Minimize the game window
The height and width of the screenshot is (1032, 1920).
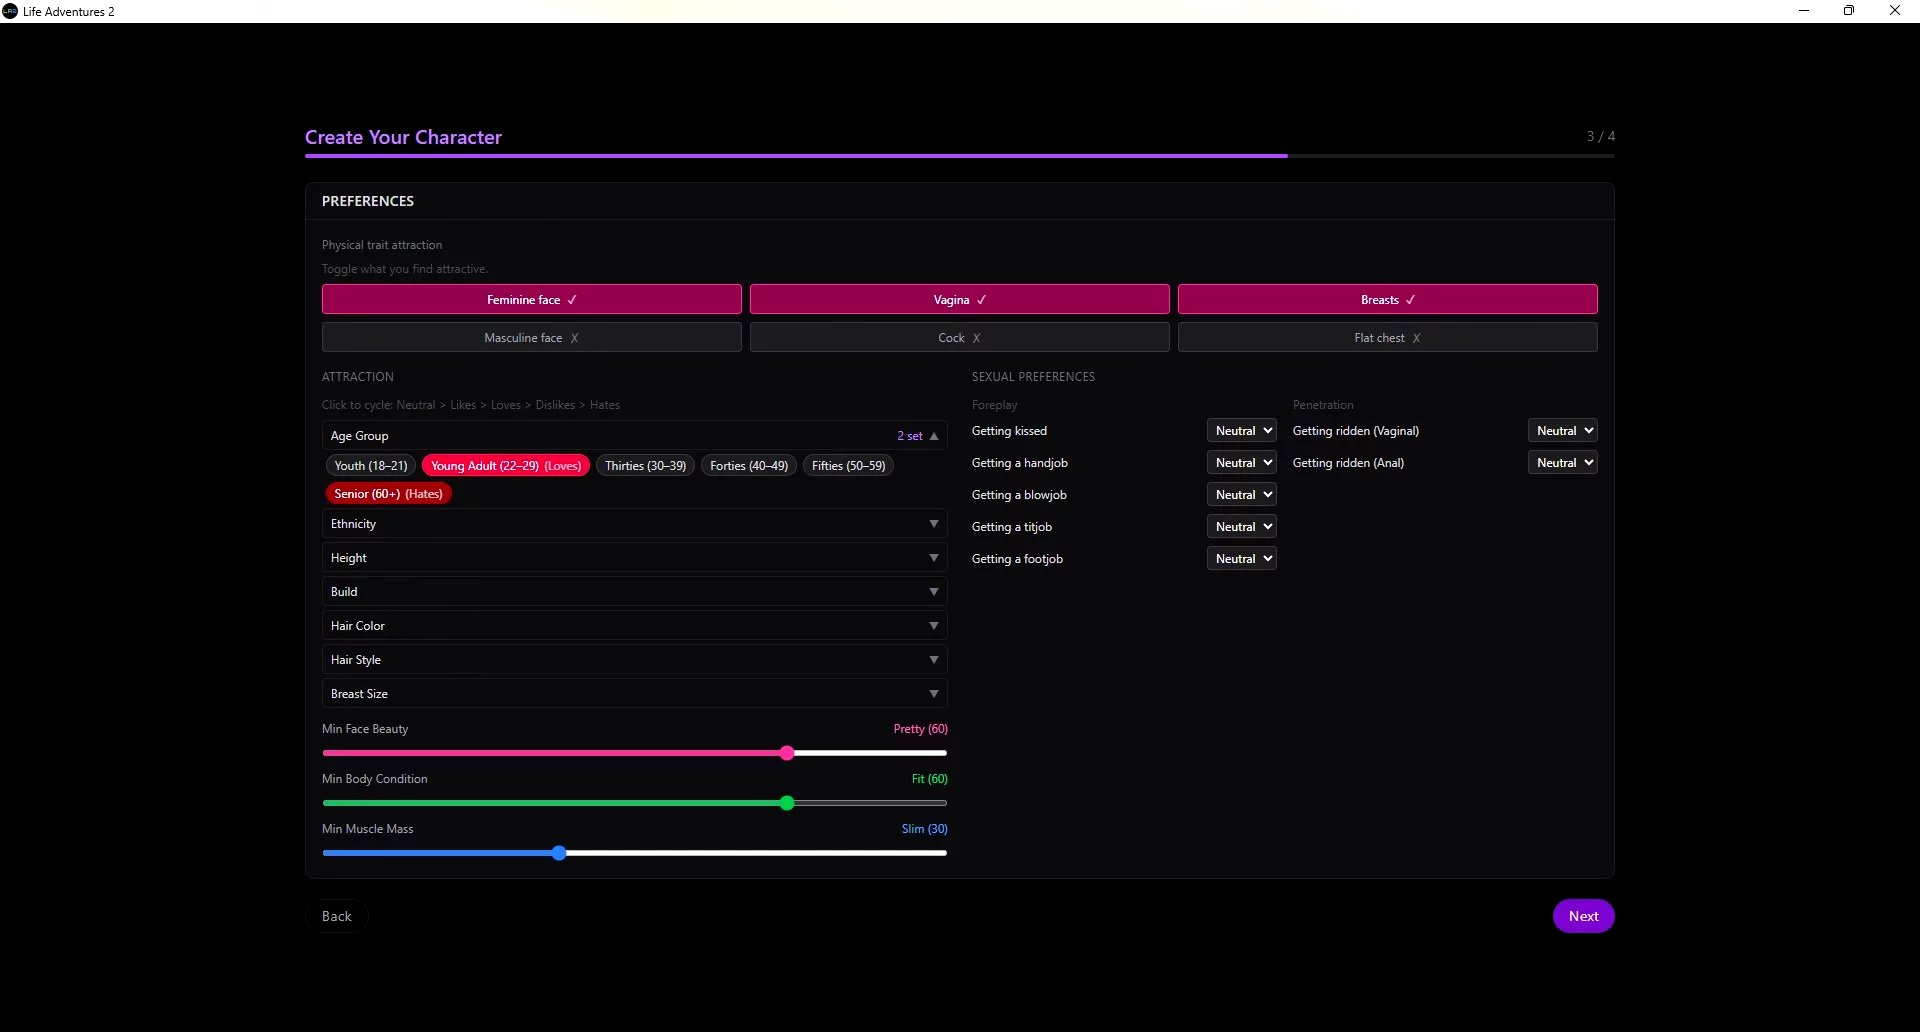pyautogui.click(x=1804, y=11)
